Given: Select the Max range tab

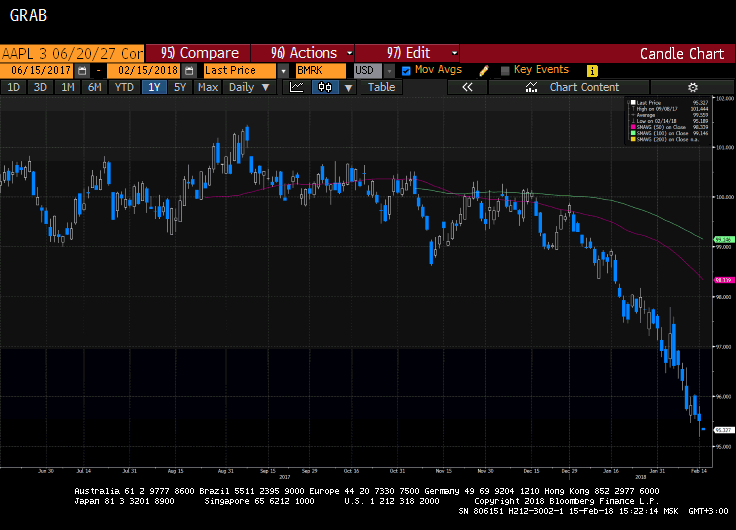Looking at the screenshot, I should pyautogui.click(x=208, y=87).
